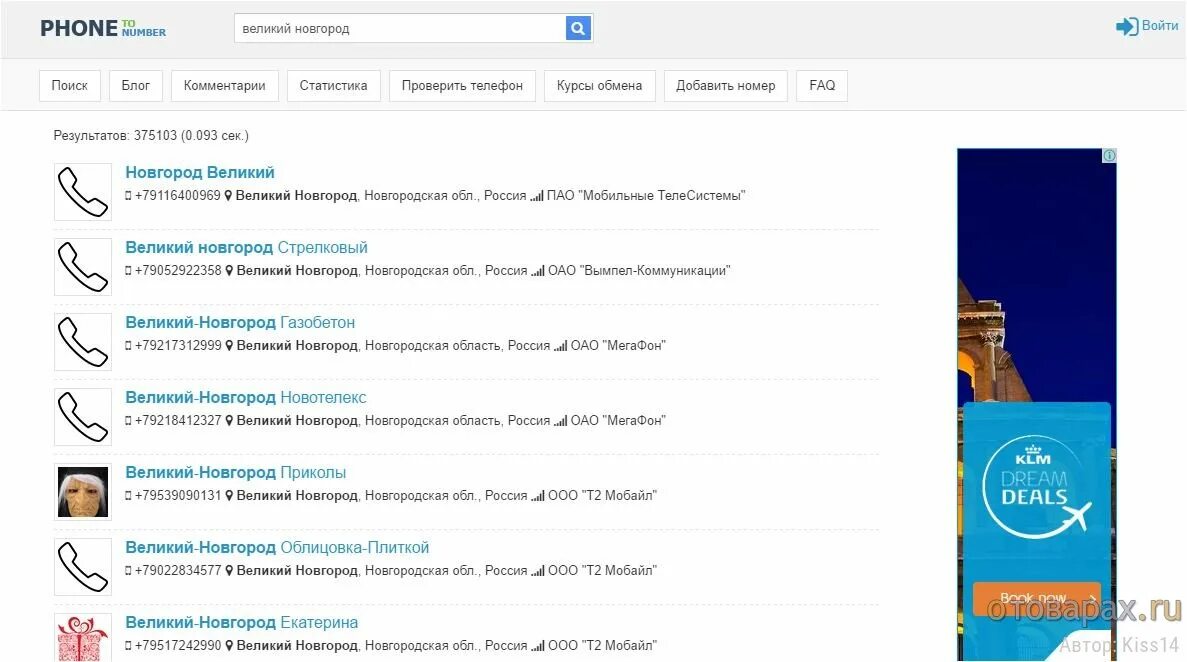Image resolution: width=1187 pixels, height=662 pixels.
Task: Click phone icon for Великий новгород Стрелковый
Action: click(x=83, y=267)
